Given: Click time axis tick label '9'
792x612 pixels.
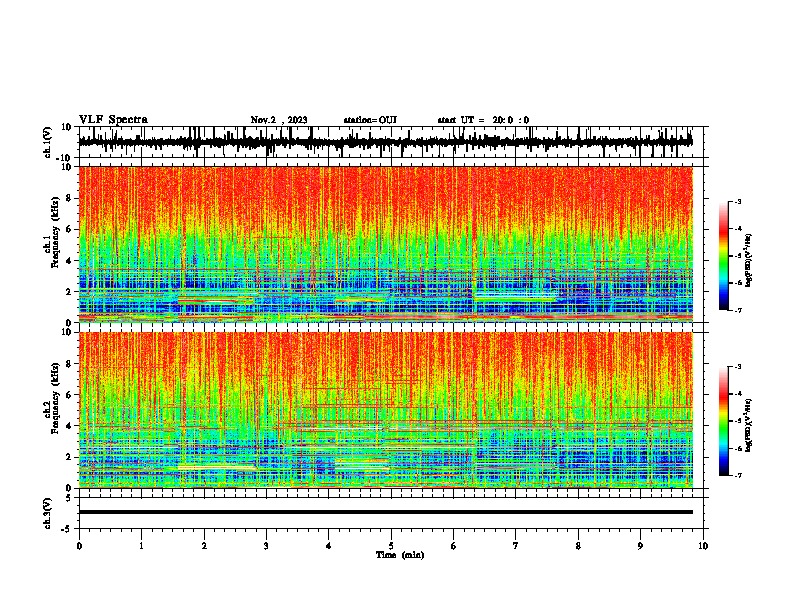Looking at the screenshot, I should pyautogui.click(x=640, y=546).
